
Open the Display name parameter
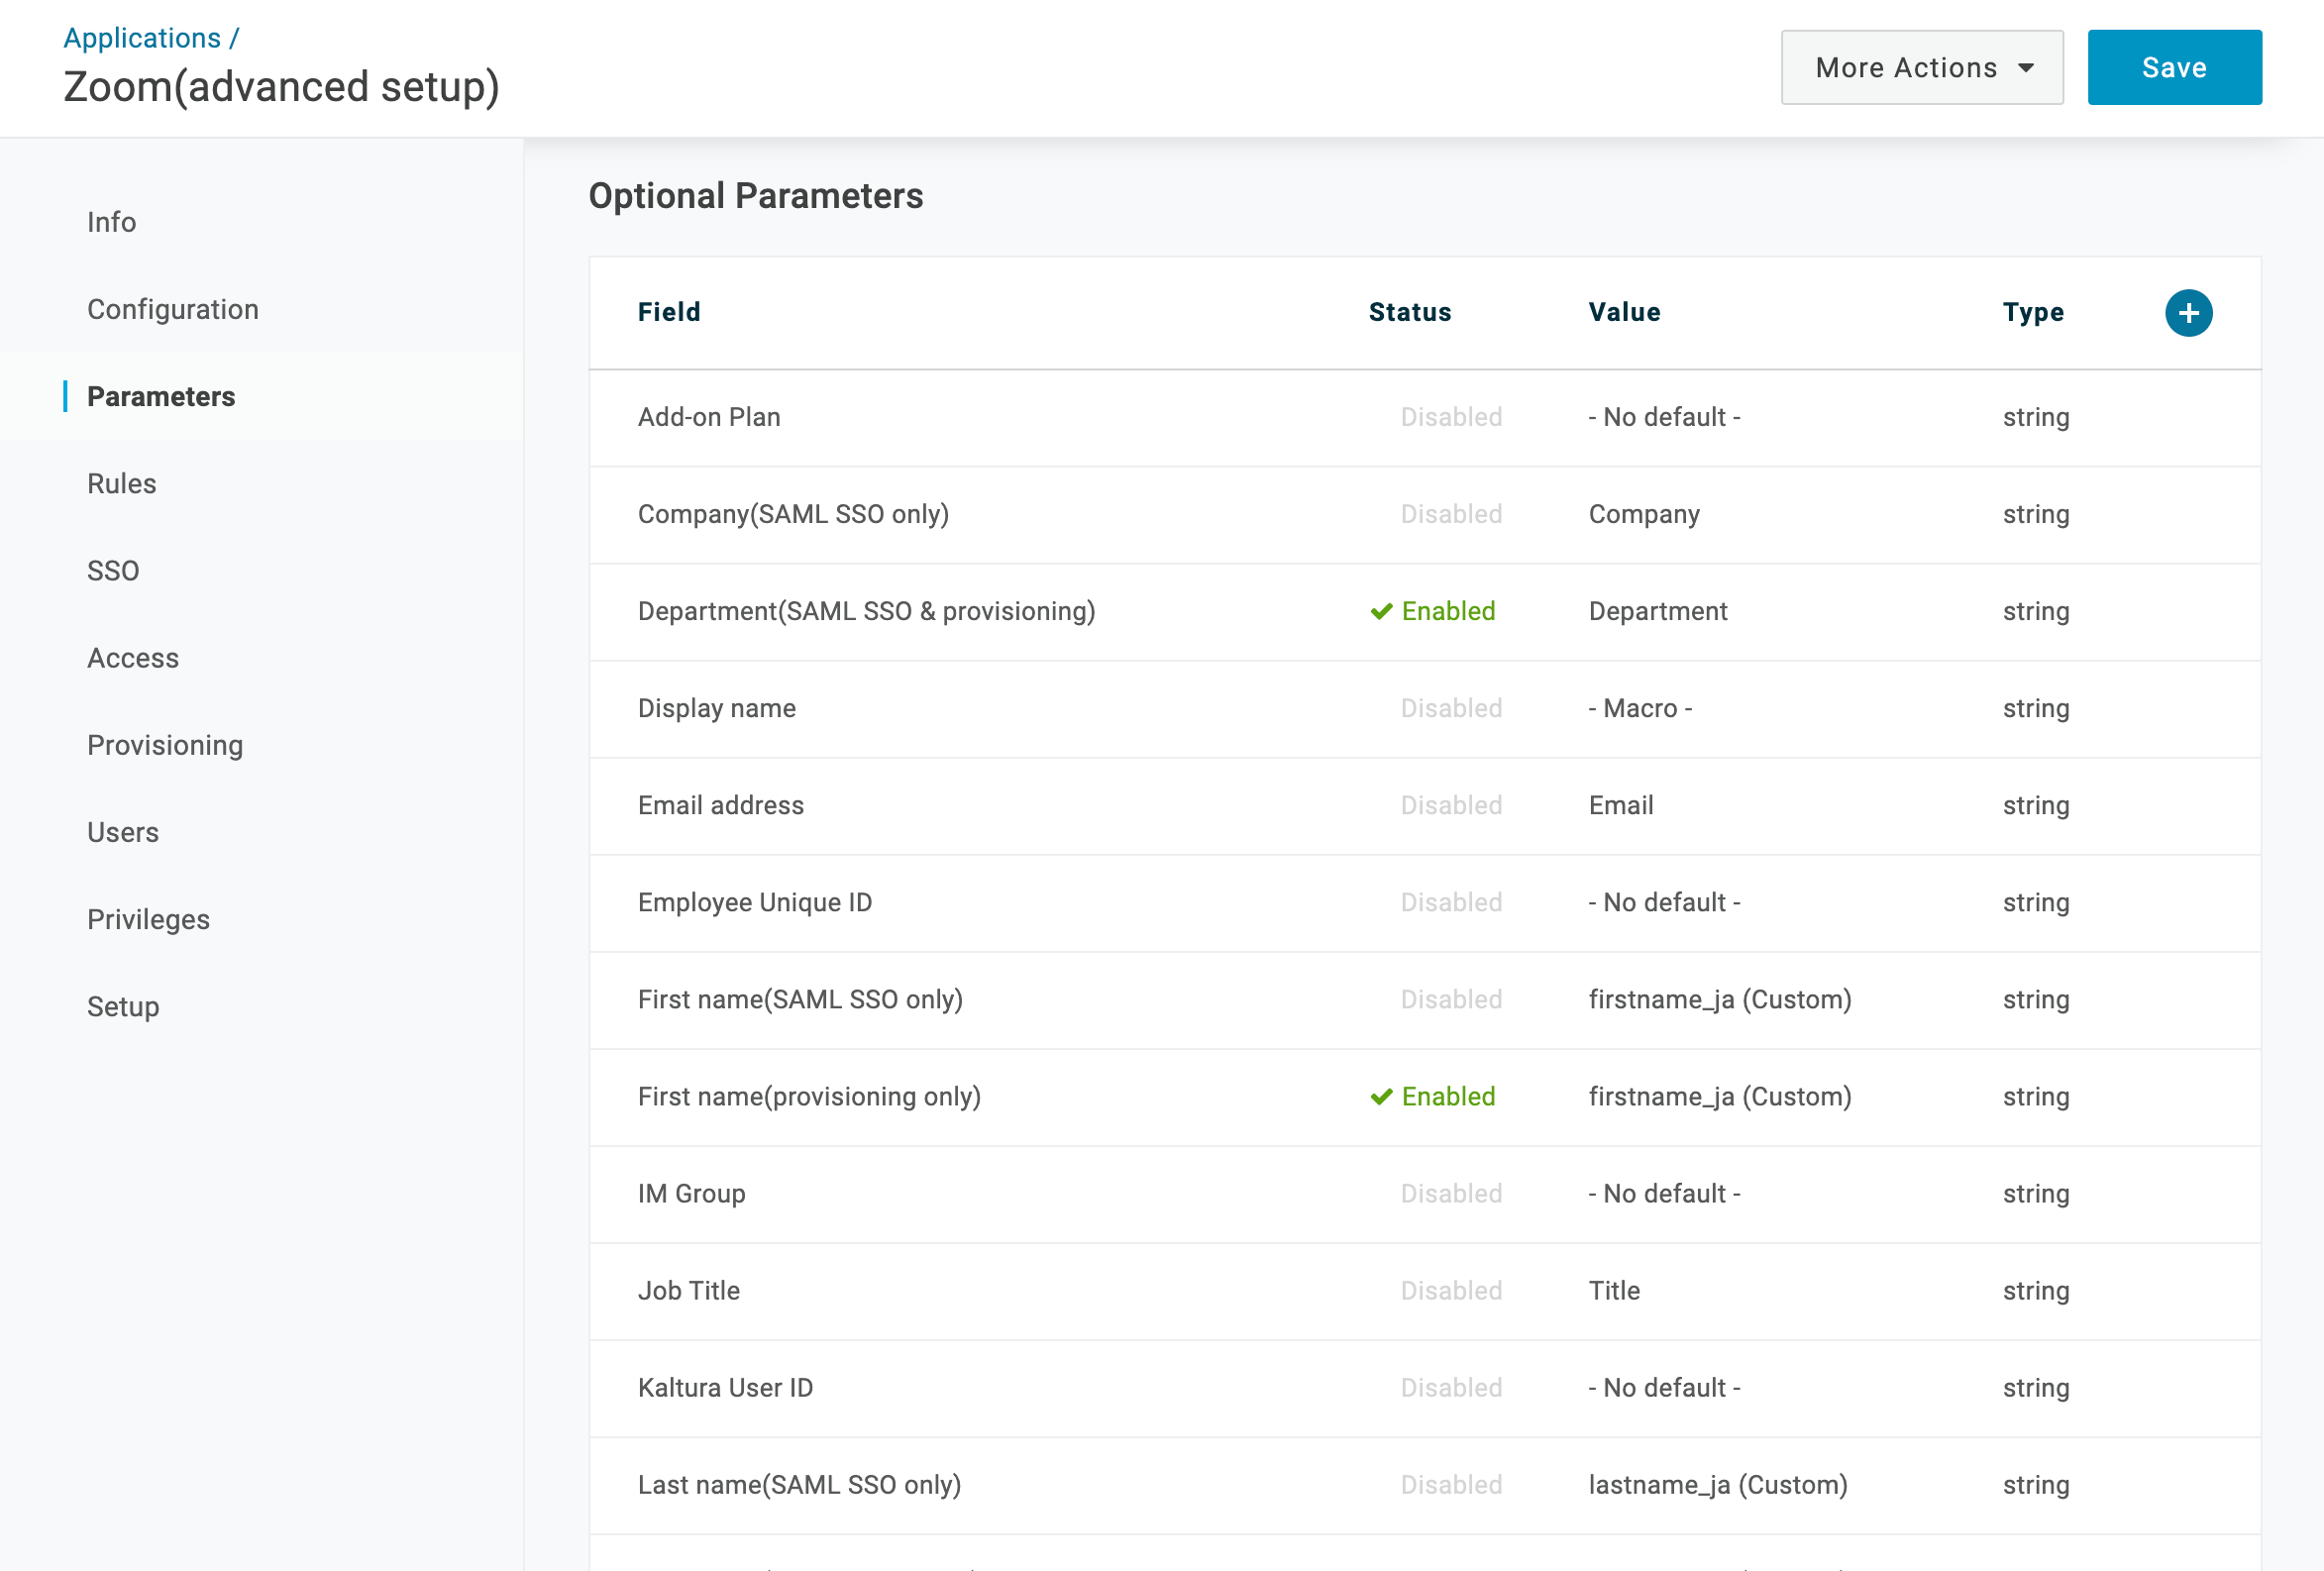pos(1424,708)
